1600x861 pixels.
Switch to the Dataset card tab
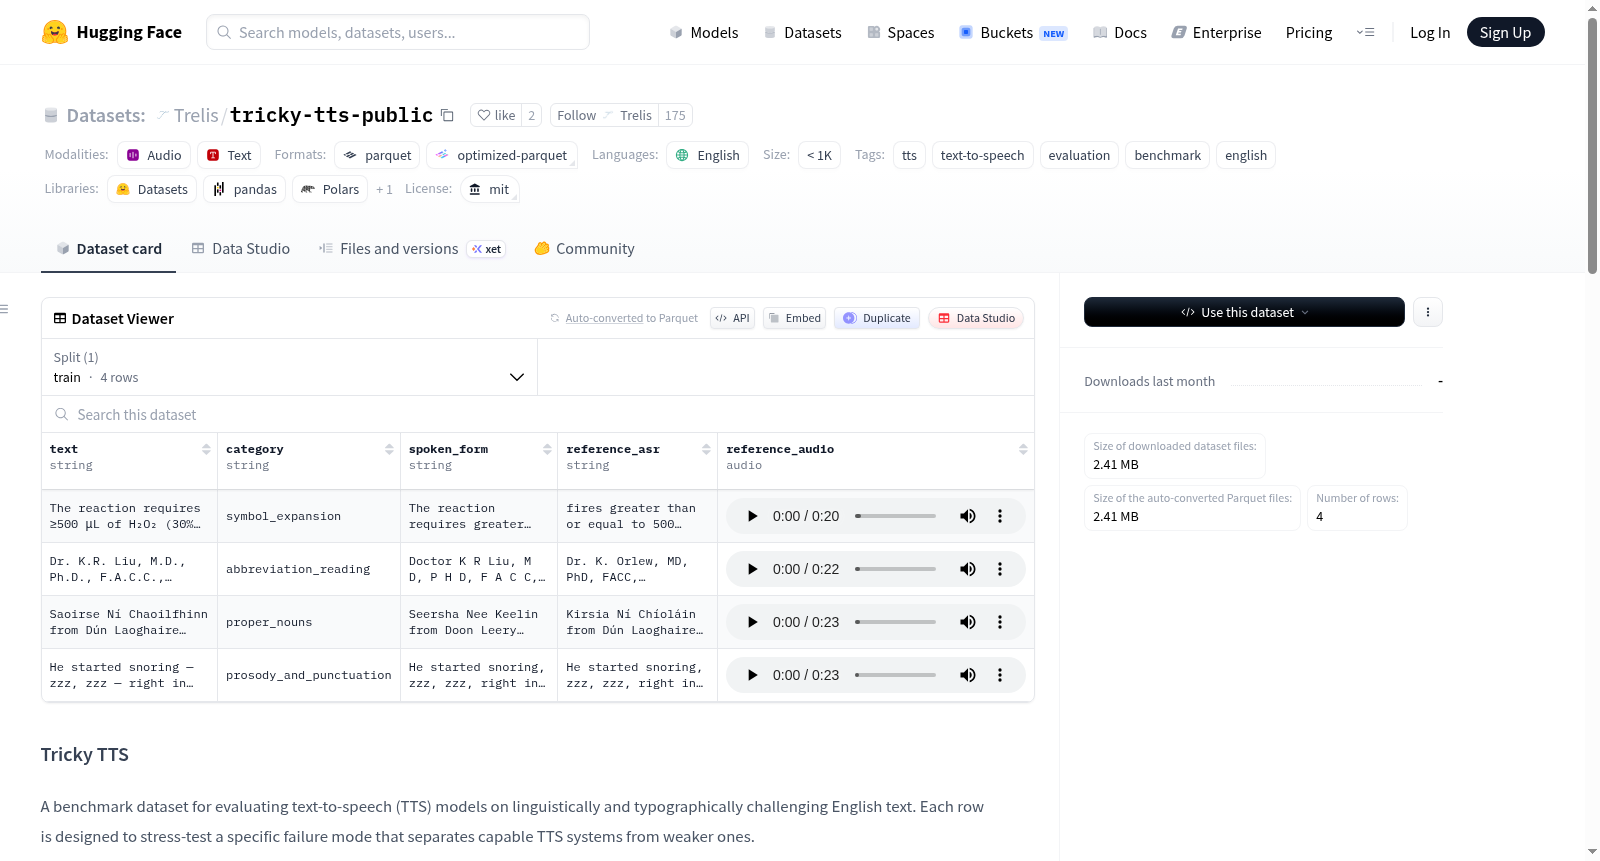[109, 249]
